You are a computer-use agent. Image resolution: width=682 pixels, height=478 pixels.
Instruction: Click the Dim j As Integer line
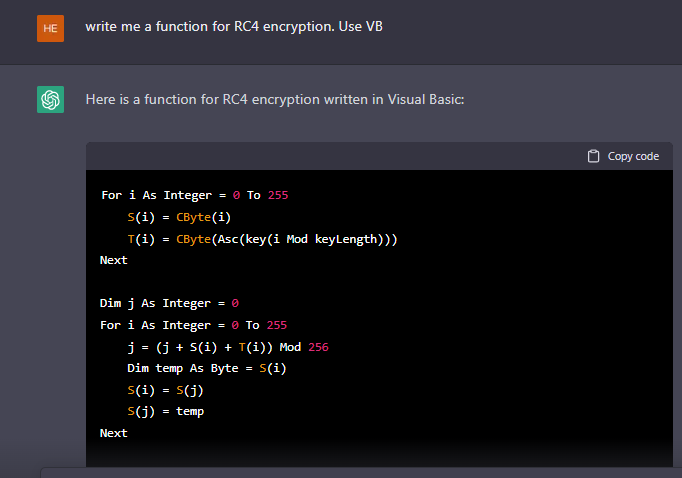click(x=169, y=303)
